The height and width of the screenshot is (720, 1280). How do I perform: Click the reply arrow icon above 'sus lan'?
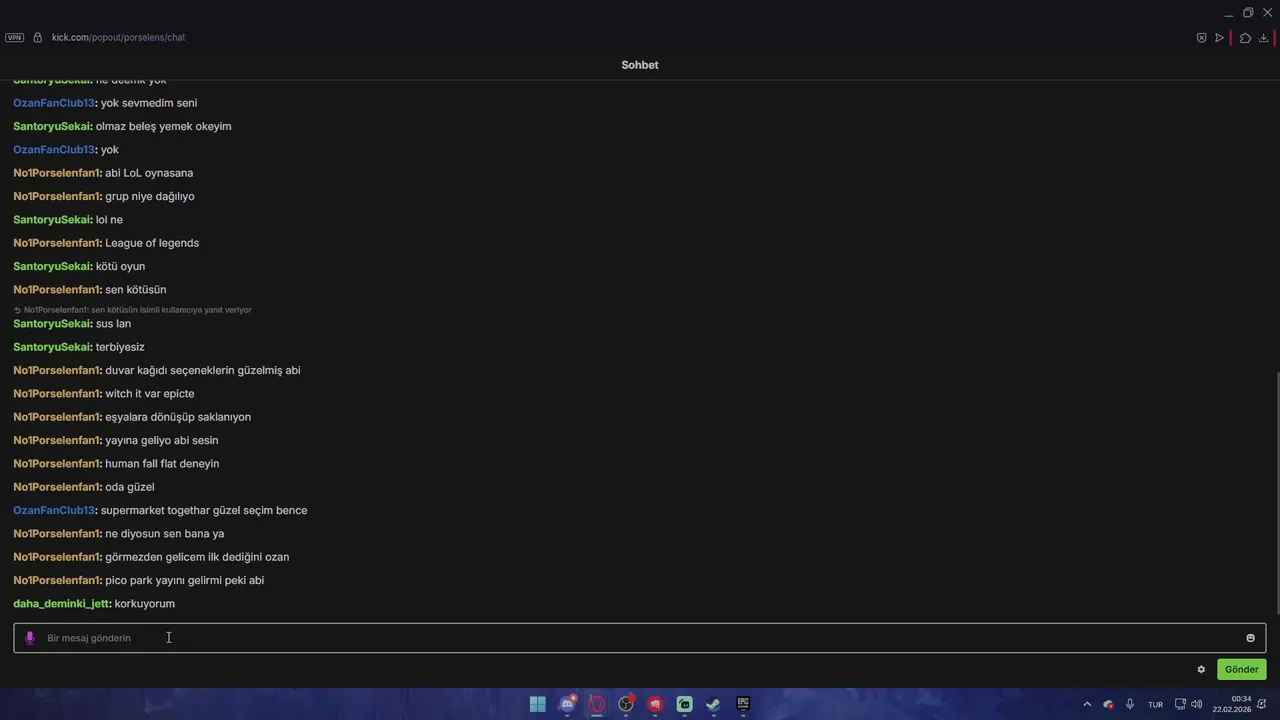click(17, 310)
